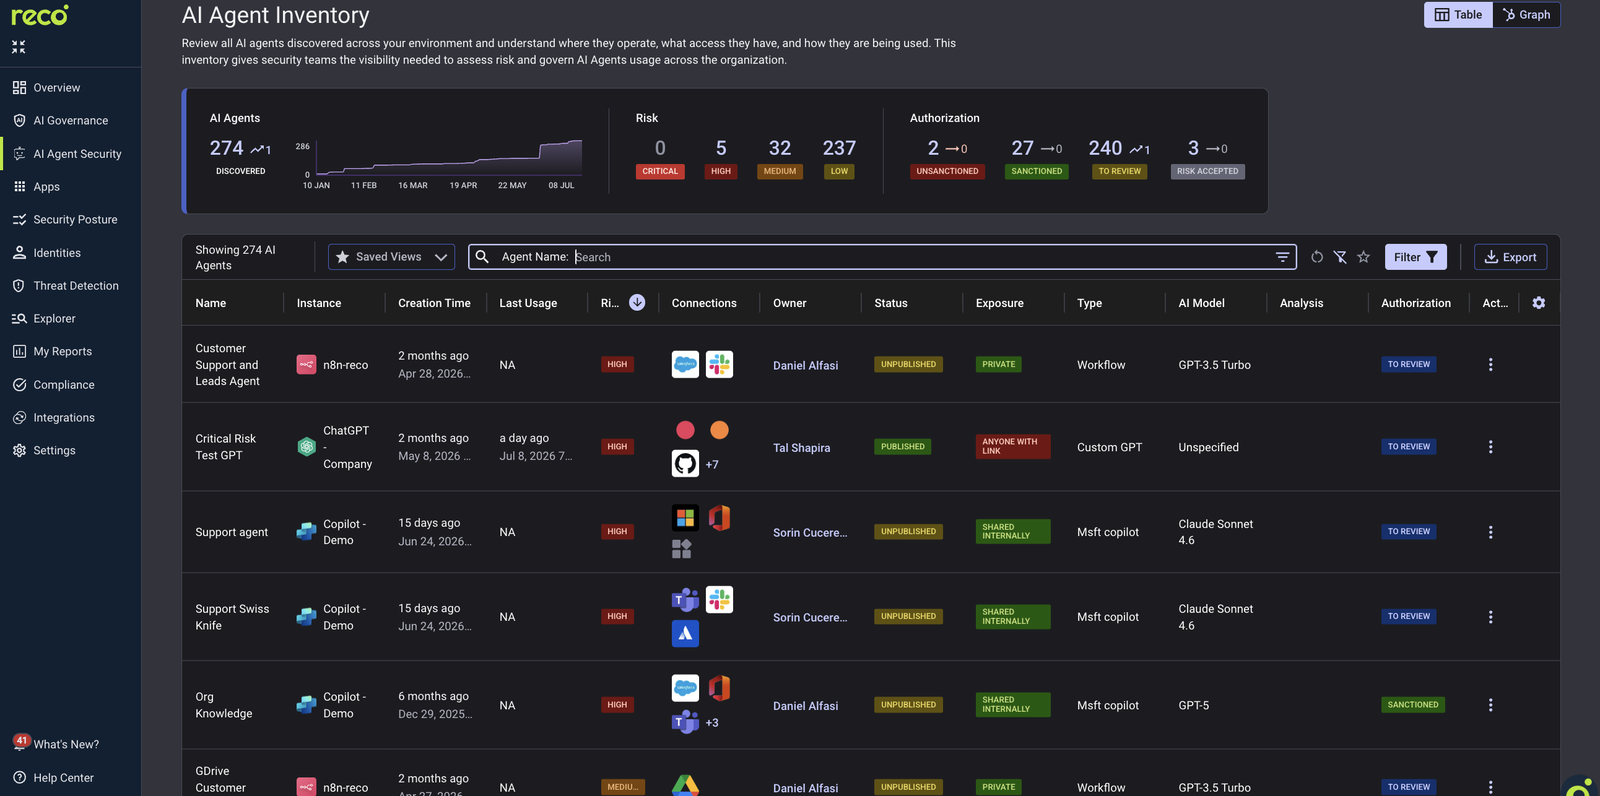1600x796 pixels.
Task: Click +7 connections in Critical Risk row
Action: [712, 465]
